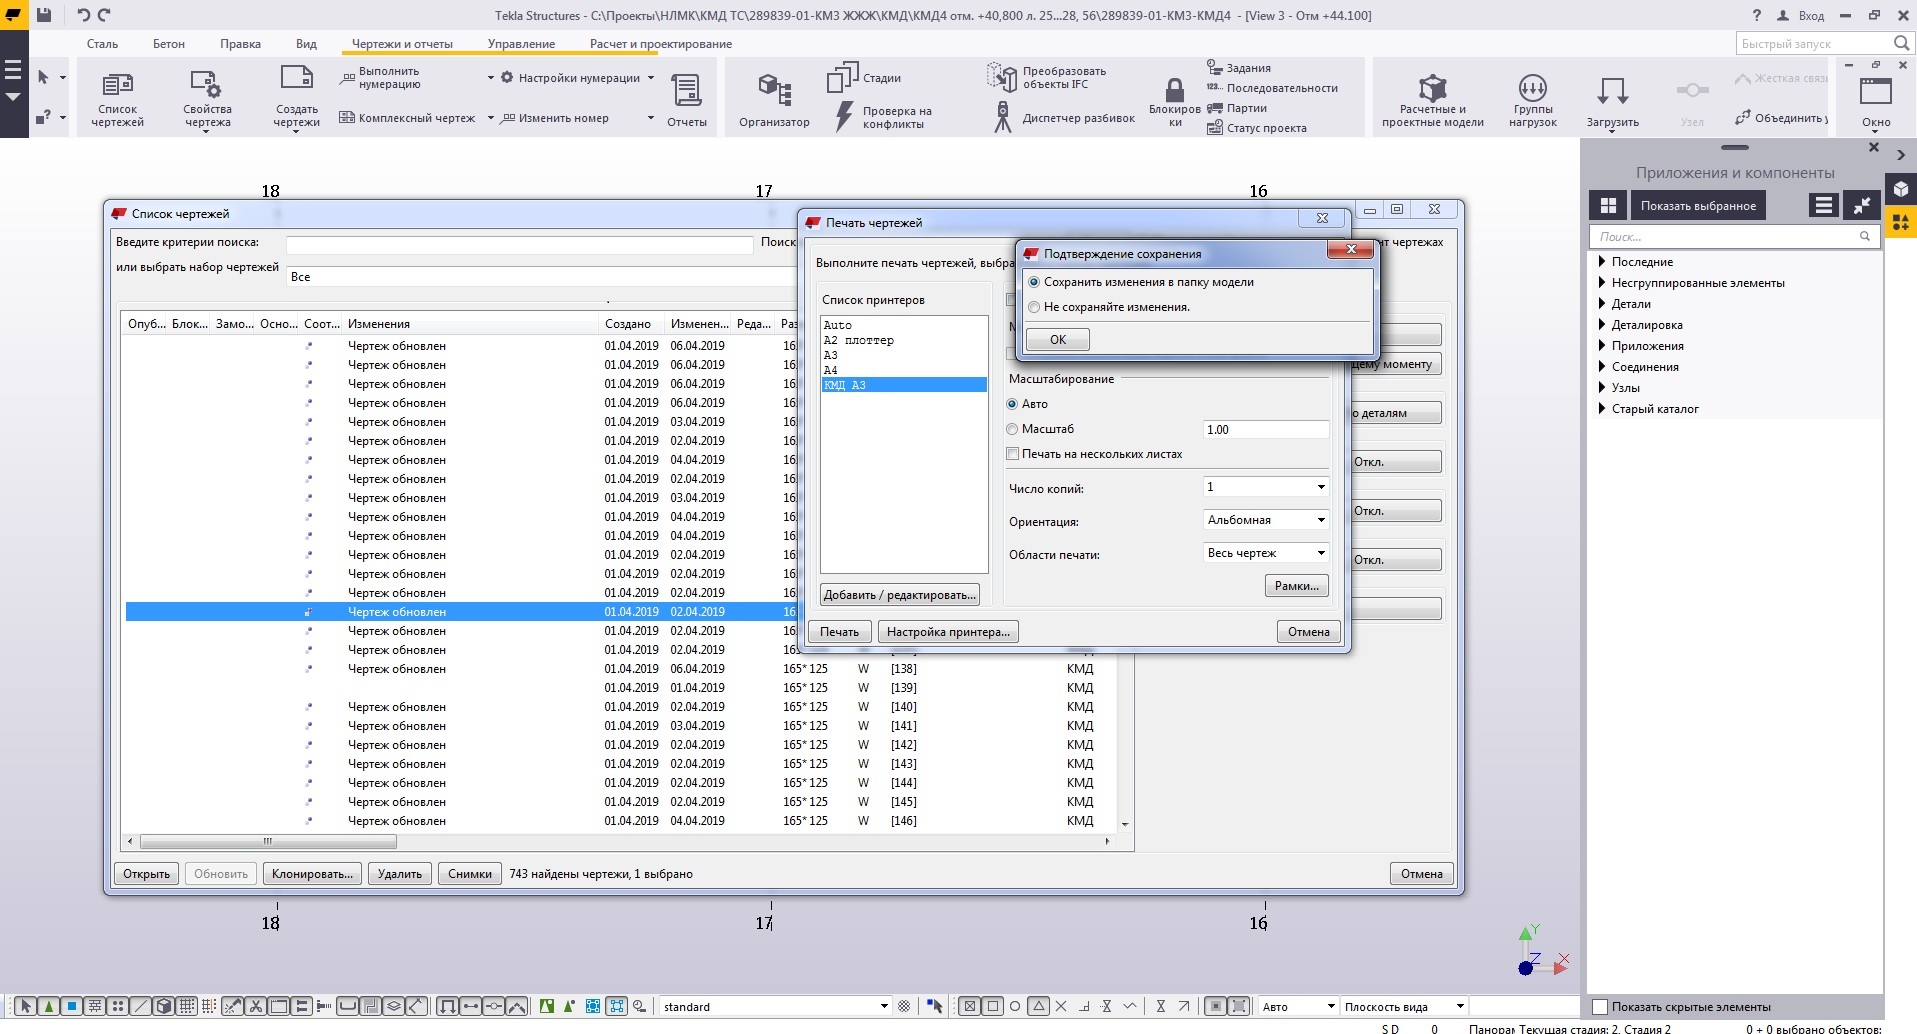Click the Save icon in title bar
The image size is (1917, 1034).
(x=44, y=15)
